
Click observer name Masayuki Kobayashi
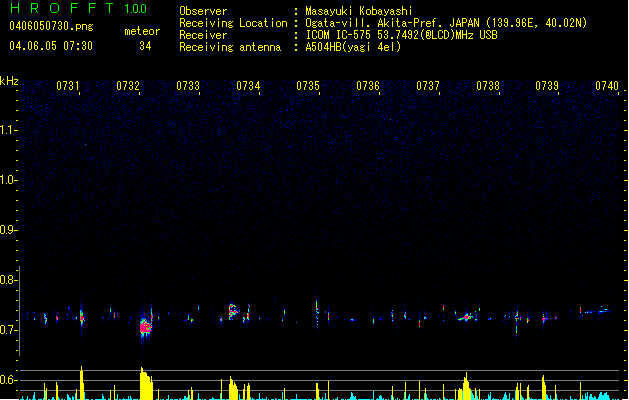pyautogui.click(x=359, y=11)
